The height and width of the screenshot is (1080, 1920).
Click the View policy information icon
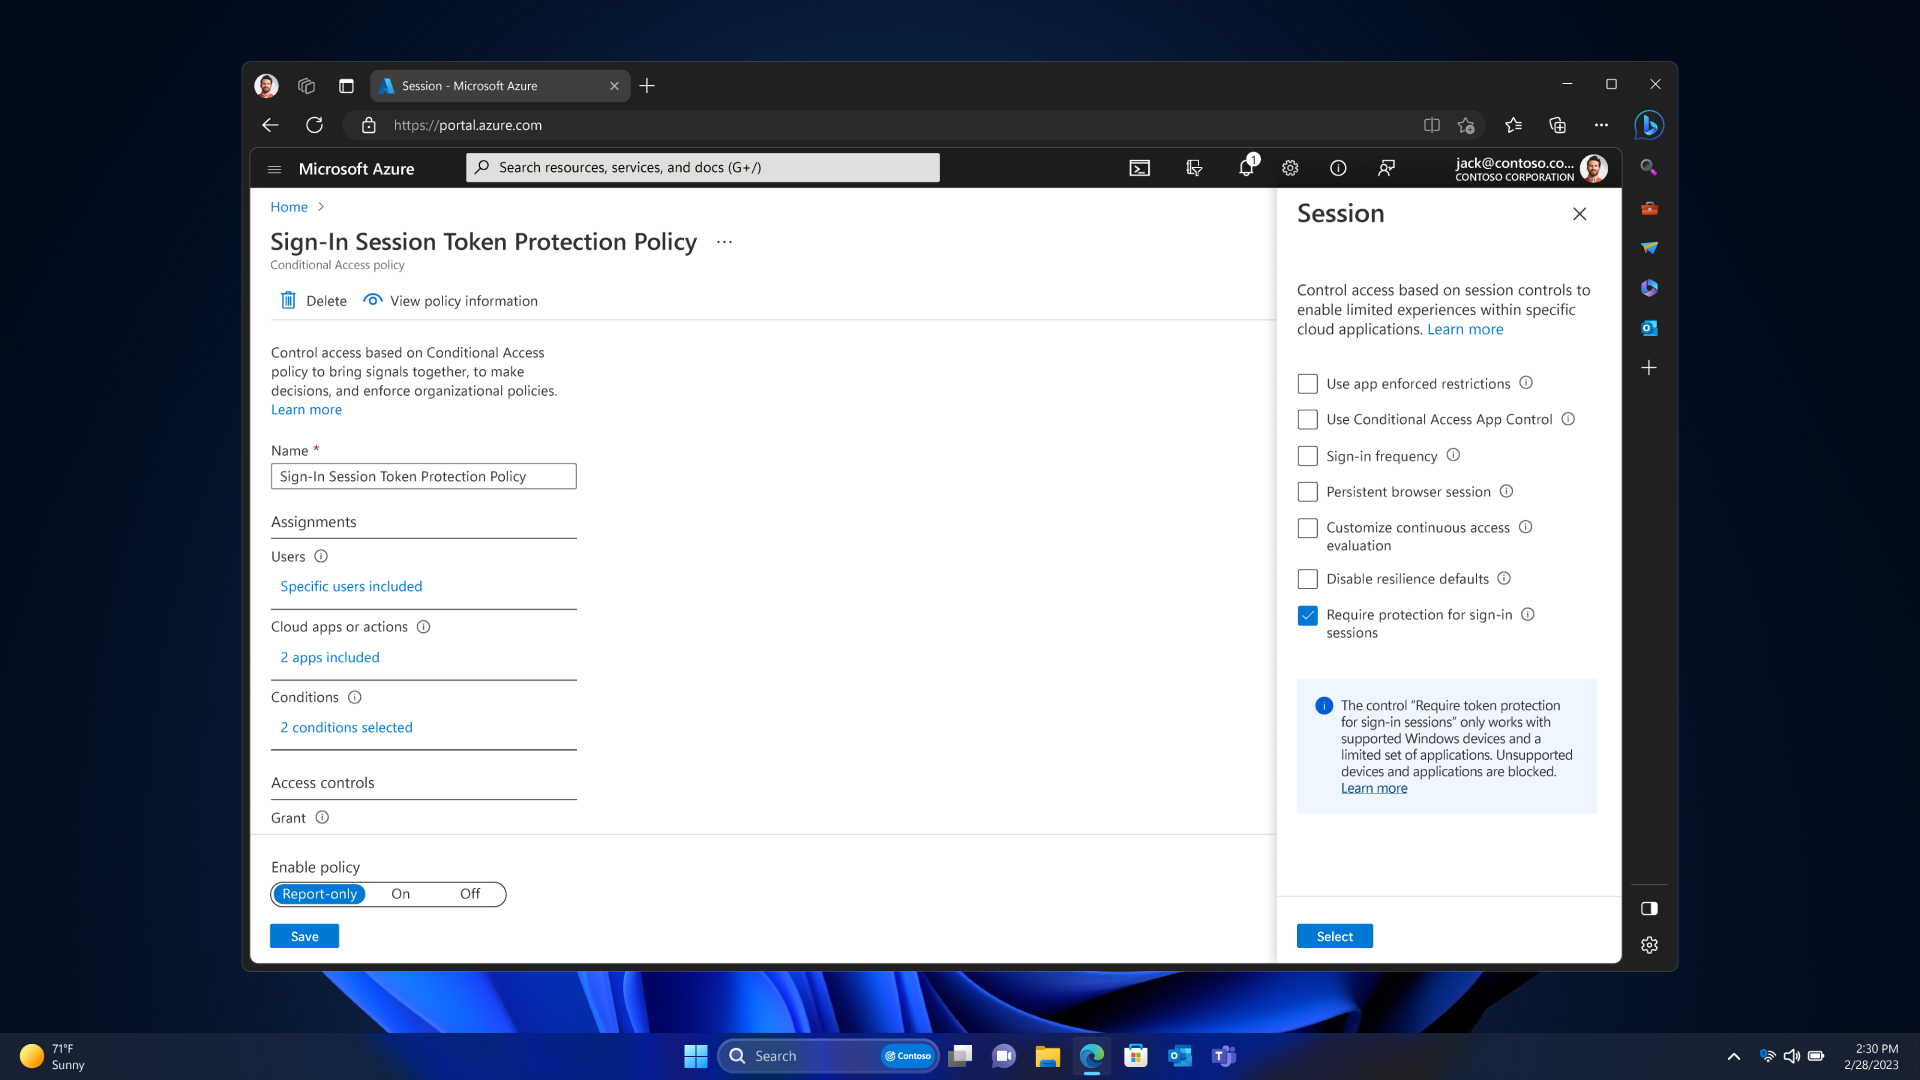click(373, 299)
